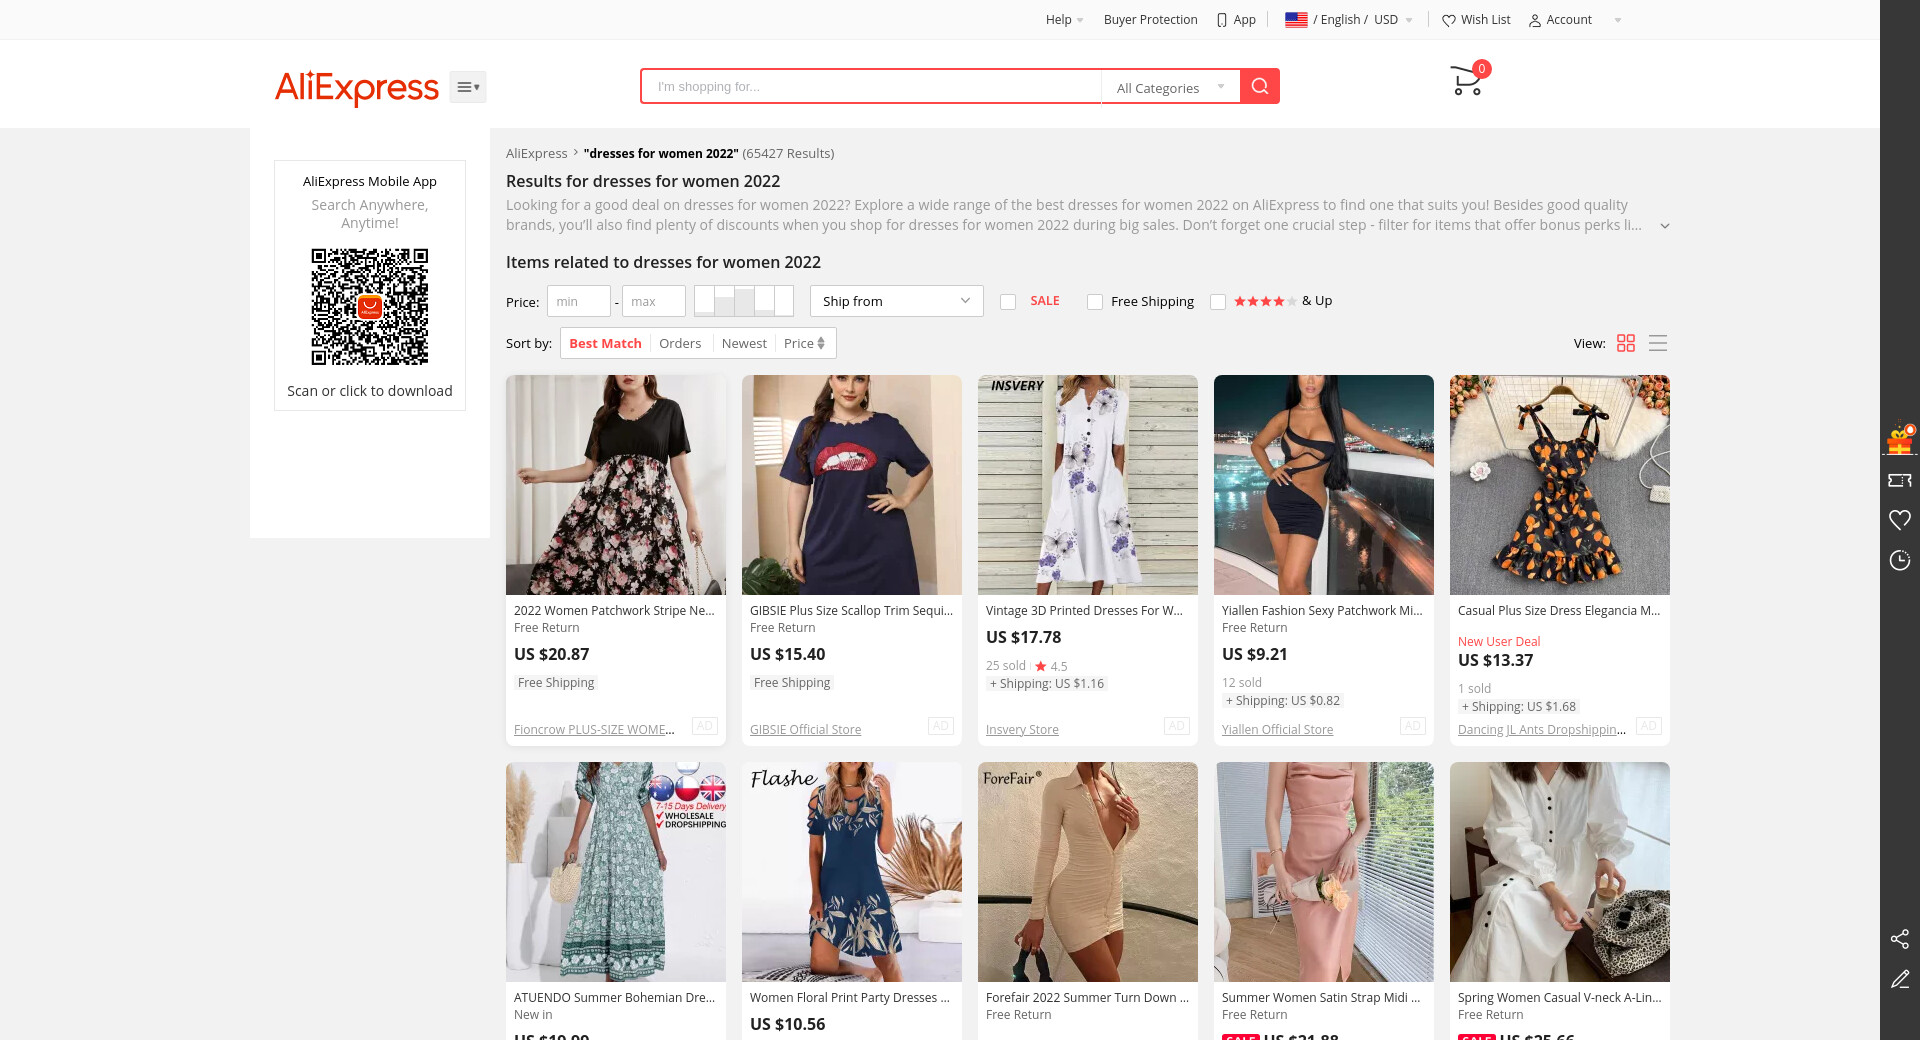The width and height of the screenshot is (1920, 1040).
Task: Sort results by Newest
Action: pyautogui.click(x=744, y=343)
